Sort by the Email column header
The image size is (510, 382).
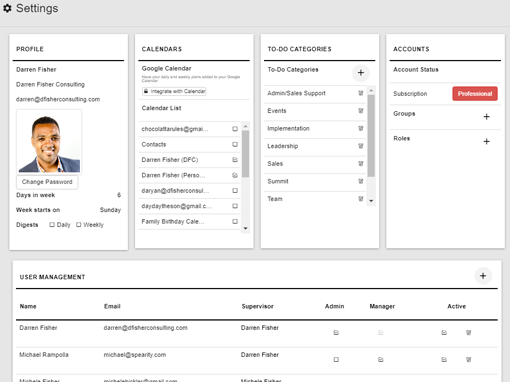click(x=112, y=306)
